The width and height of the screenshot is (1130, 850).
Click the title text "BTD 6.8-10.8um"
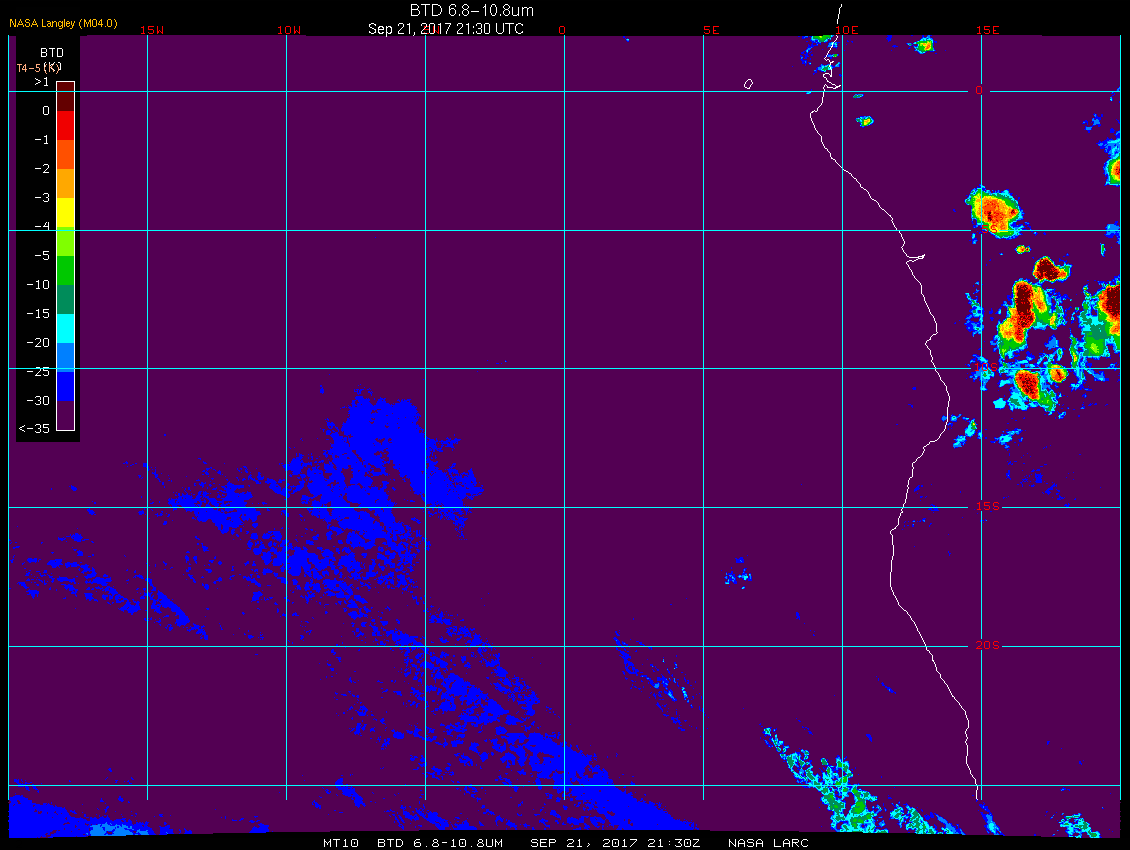472,10
